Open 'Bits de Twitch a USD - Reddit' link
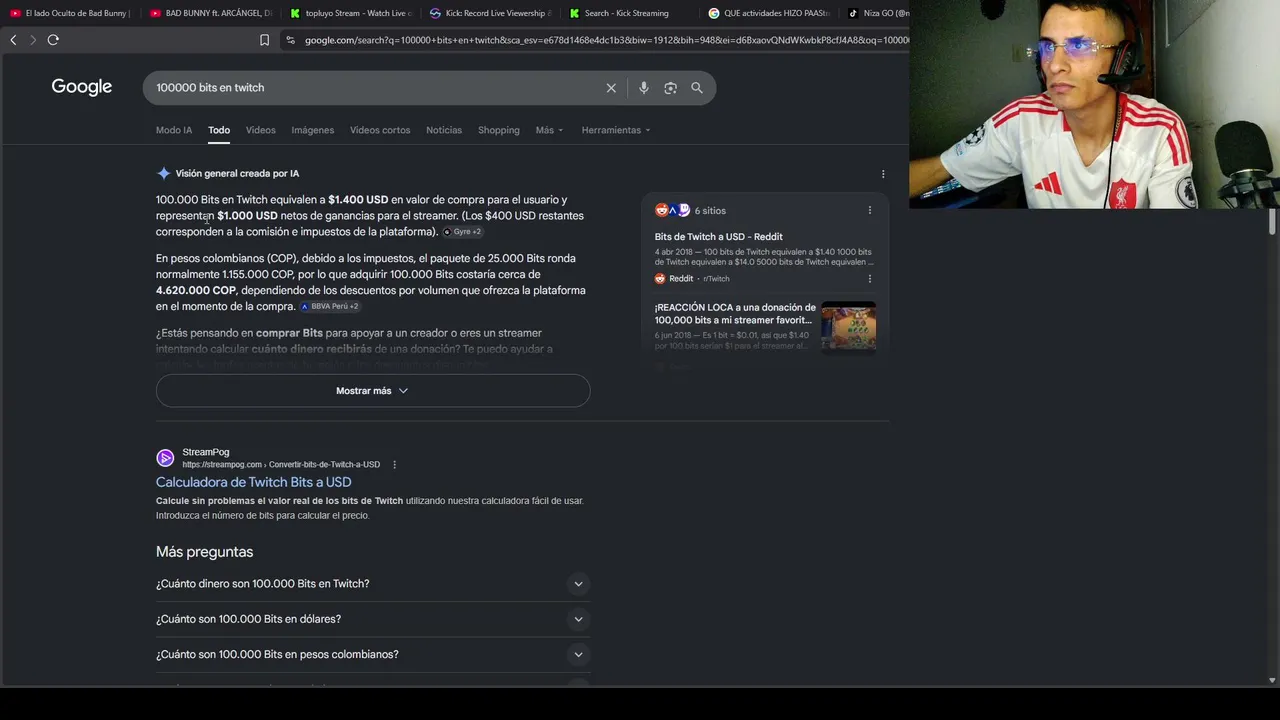The width and height of the screenshot is (1280, 720). point(719,237)
